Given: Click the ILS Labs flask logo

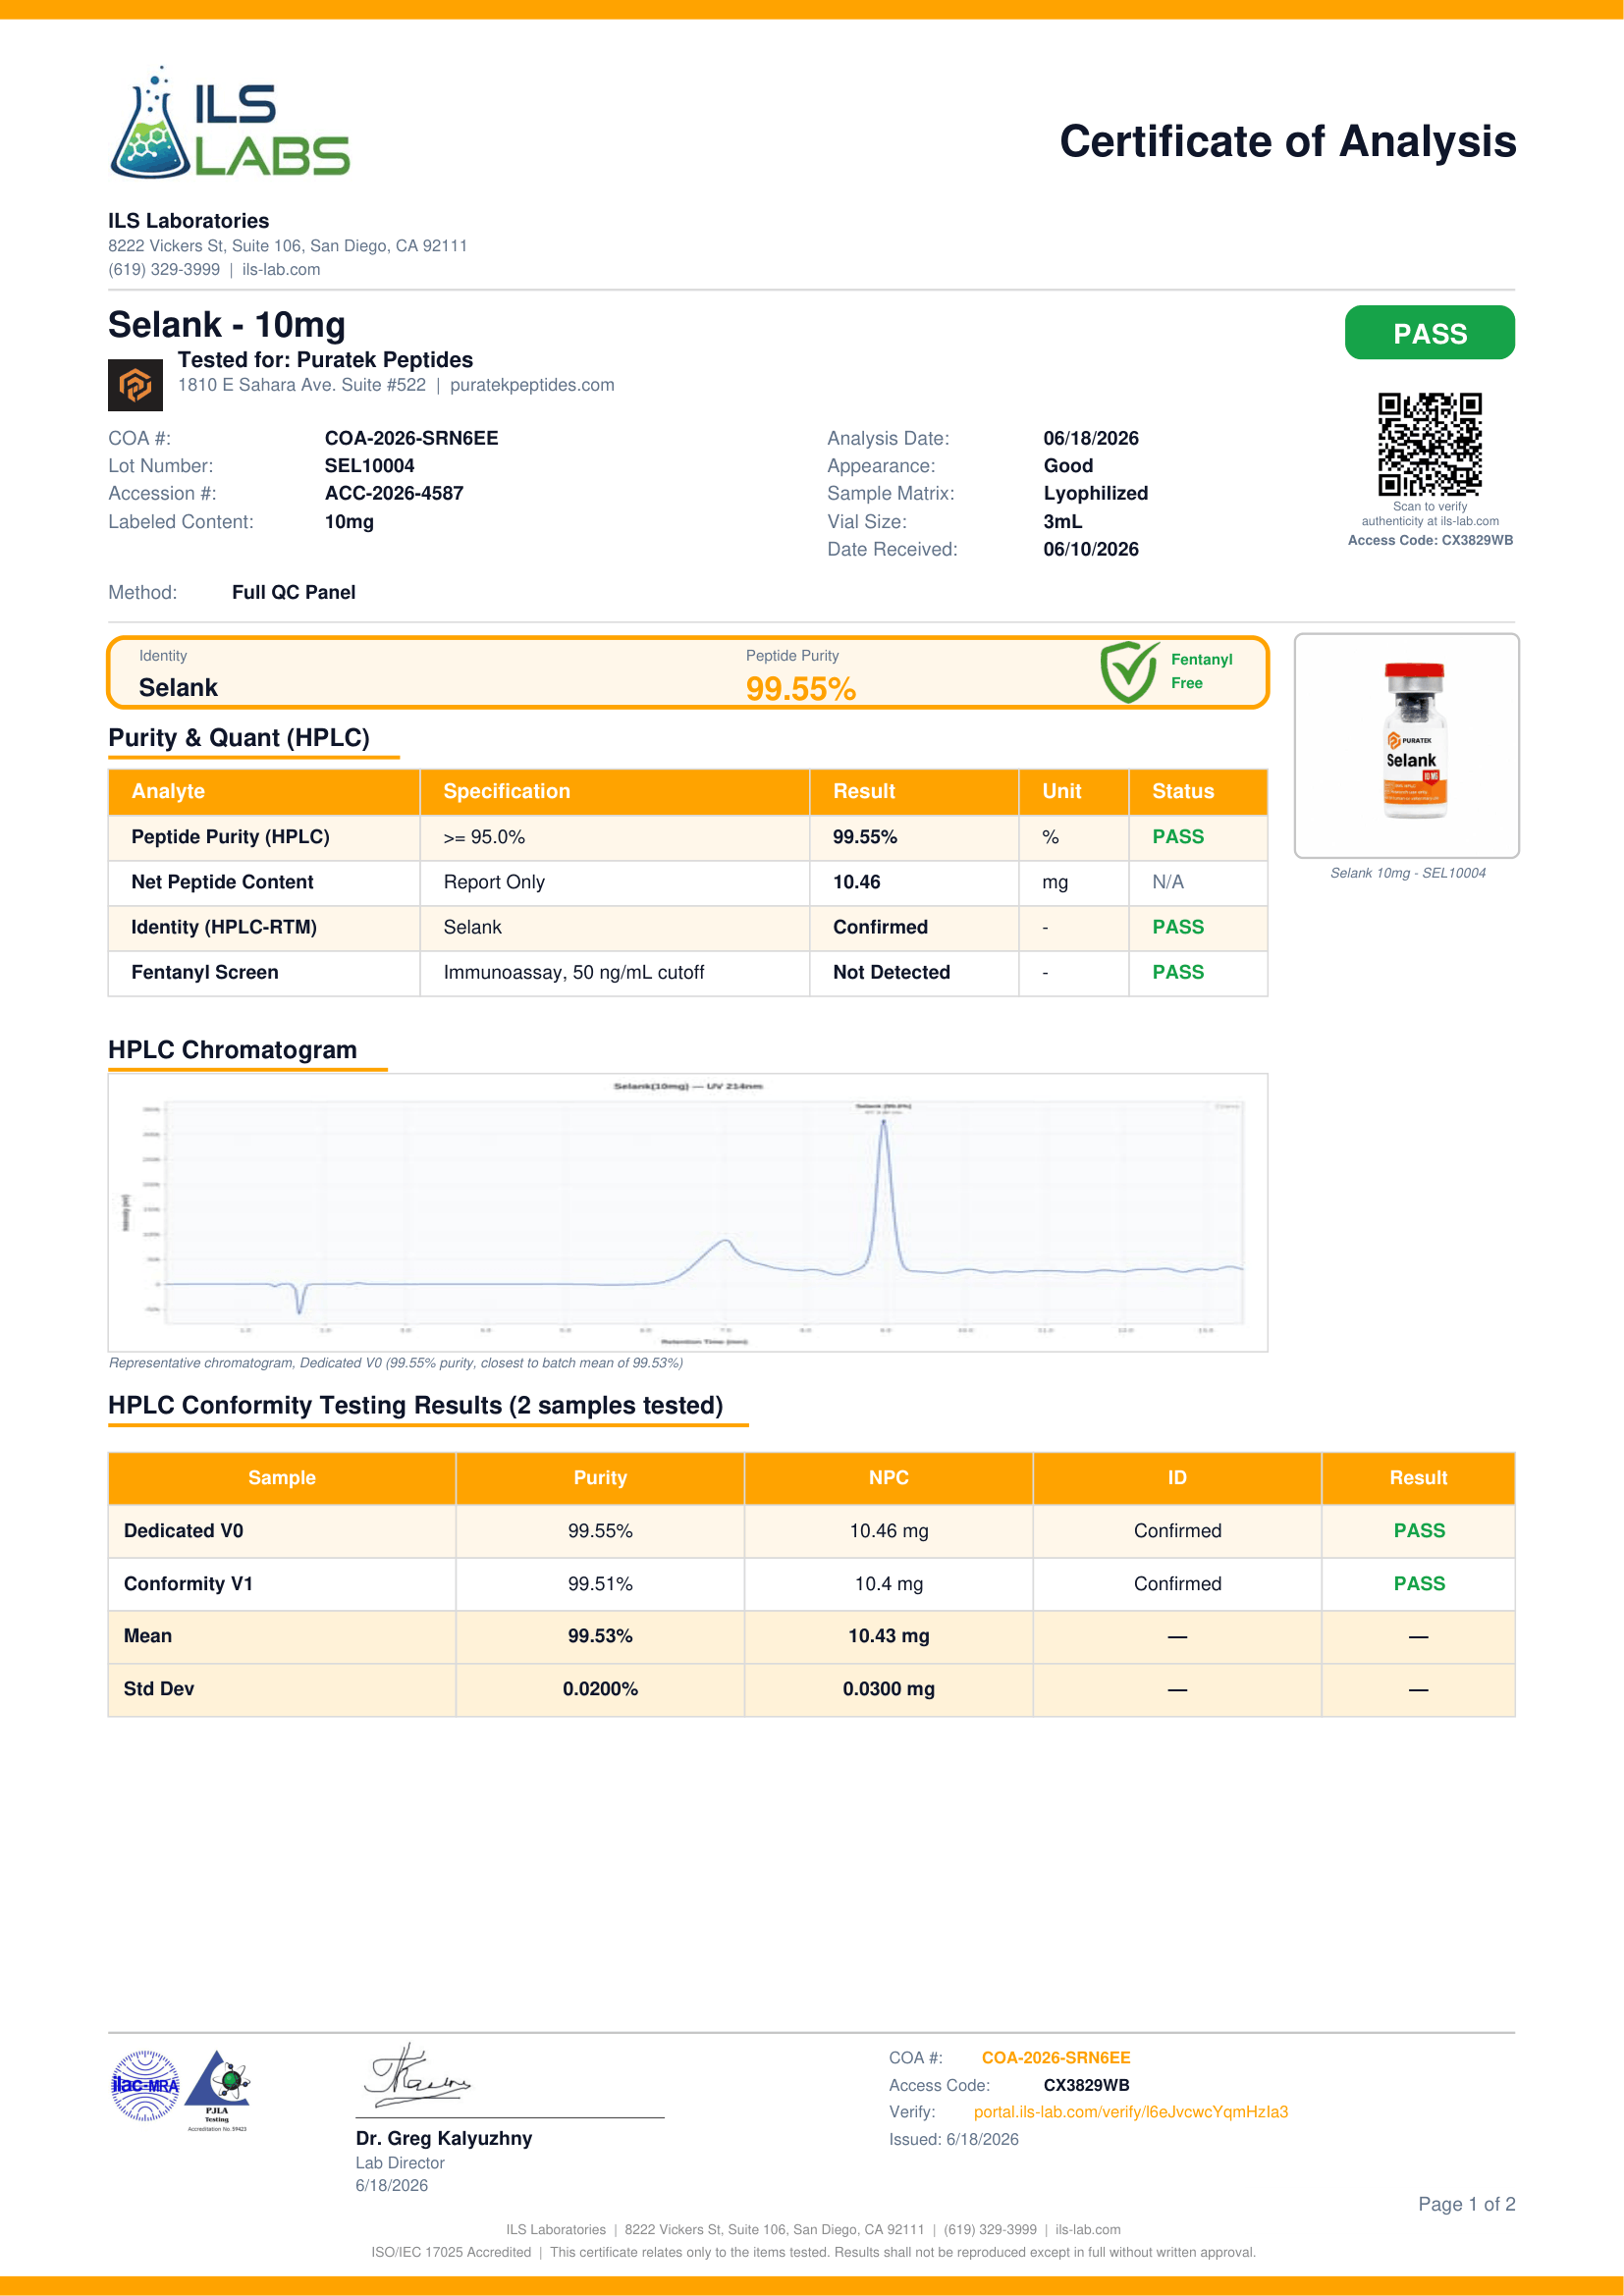Looking at the screenshot, I should click(229, 123).
